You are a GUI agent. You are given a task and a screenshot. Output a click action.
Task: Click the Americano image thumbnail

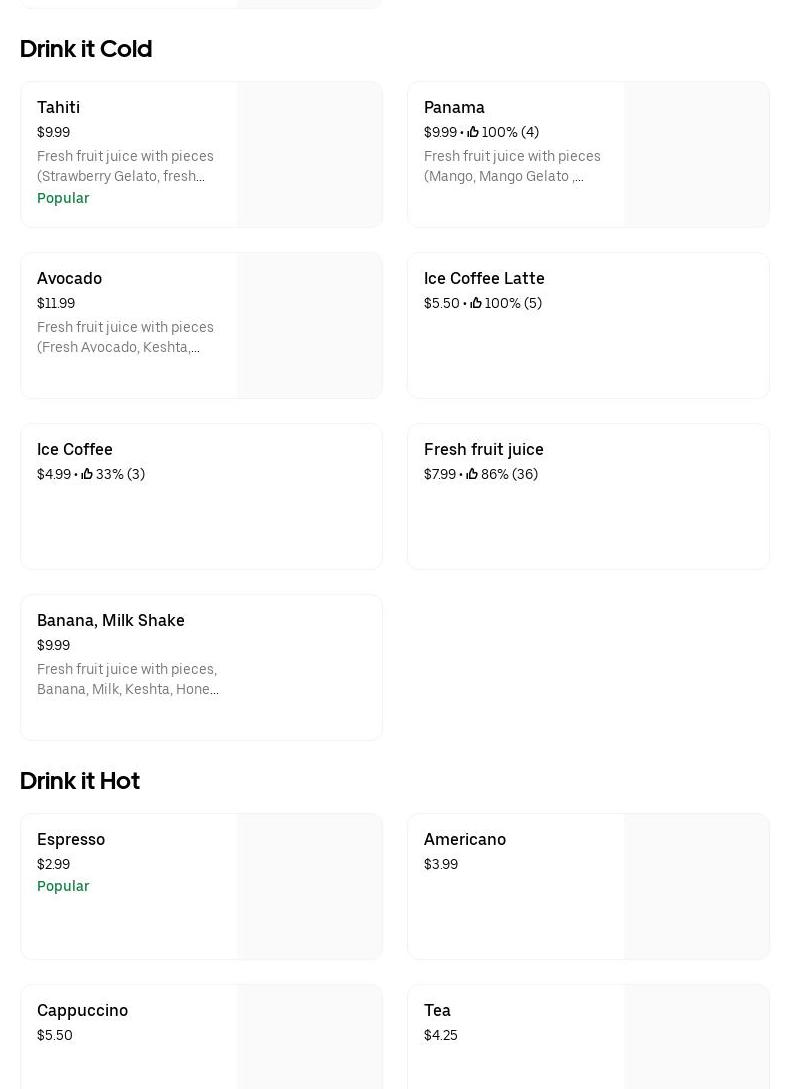point(696,886)
